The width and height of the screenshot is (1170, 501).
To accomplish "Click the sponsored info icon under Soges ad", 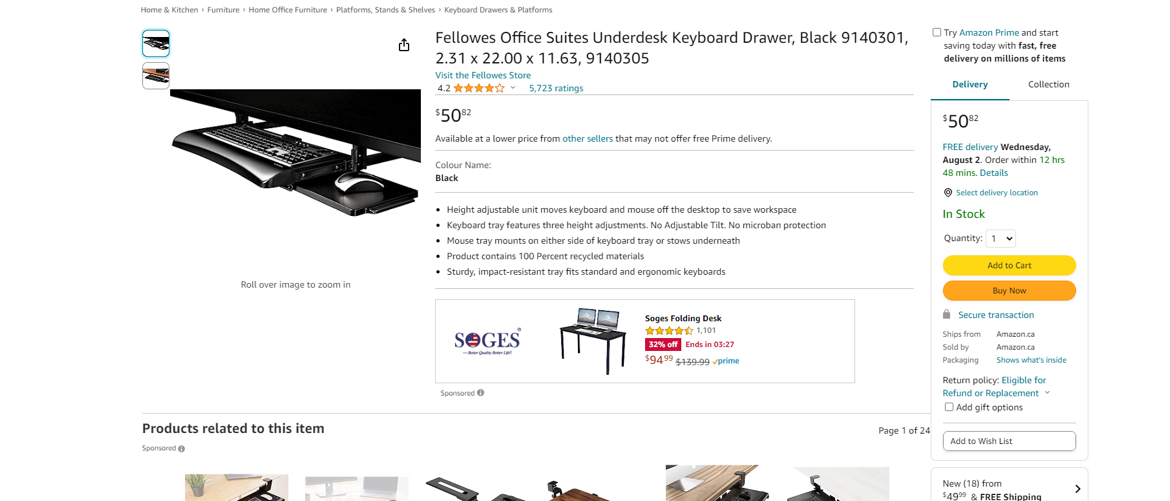I will coord(481,393).
